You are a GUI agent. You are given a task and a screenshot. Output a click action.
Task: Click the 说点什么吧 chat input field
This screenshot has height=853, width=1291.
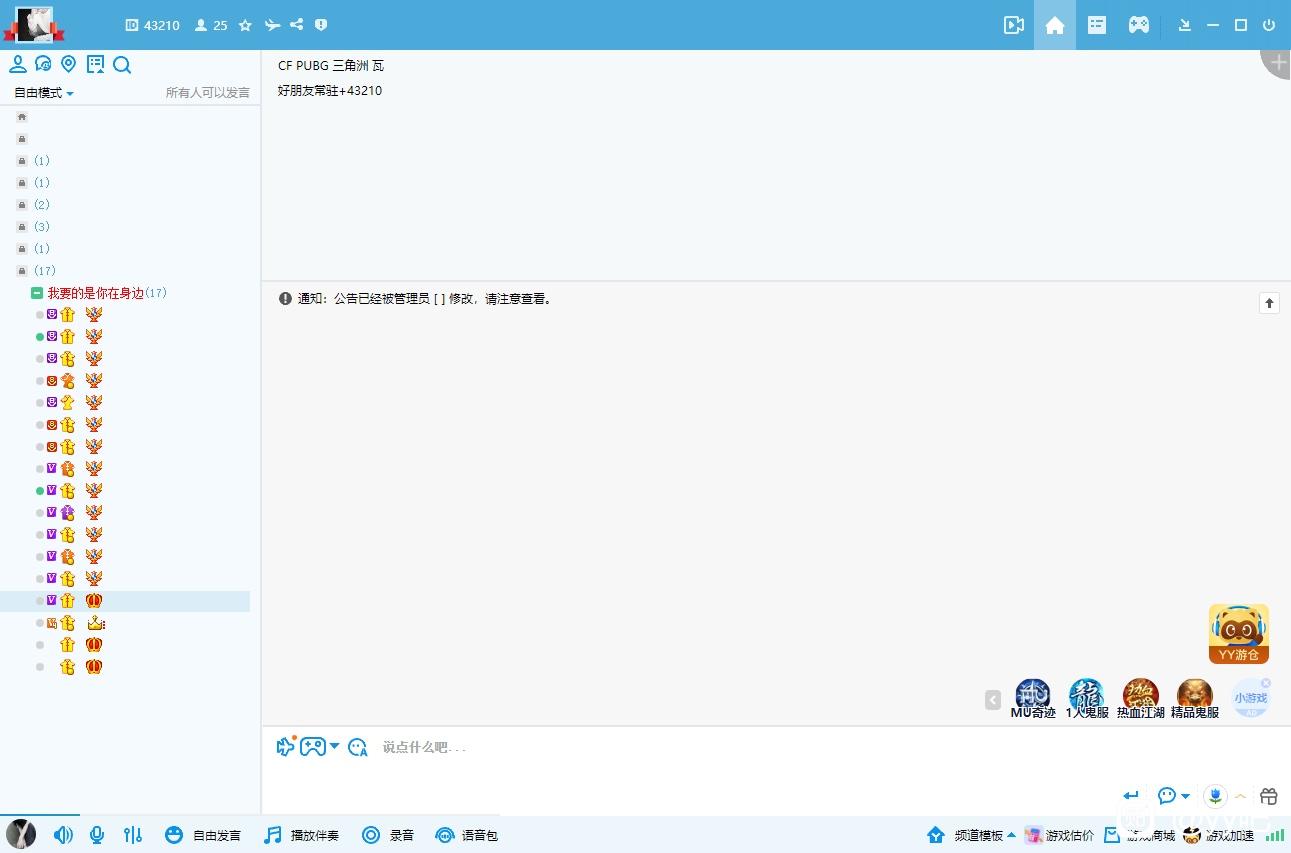click(x=740, y=747)
